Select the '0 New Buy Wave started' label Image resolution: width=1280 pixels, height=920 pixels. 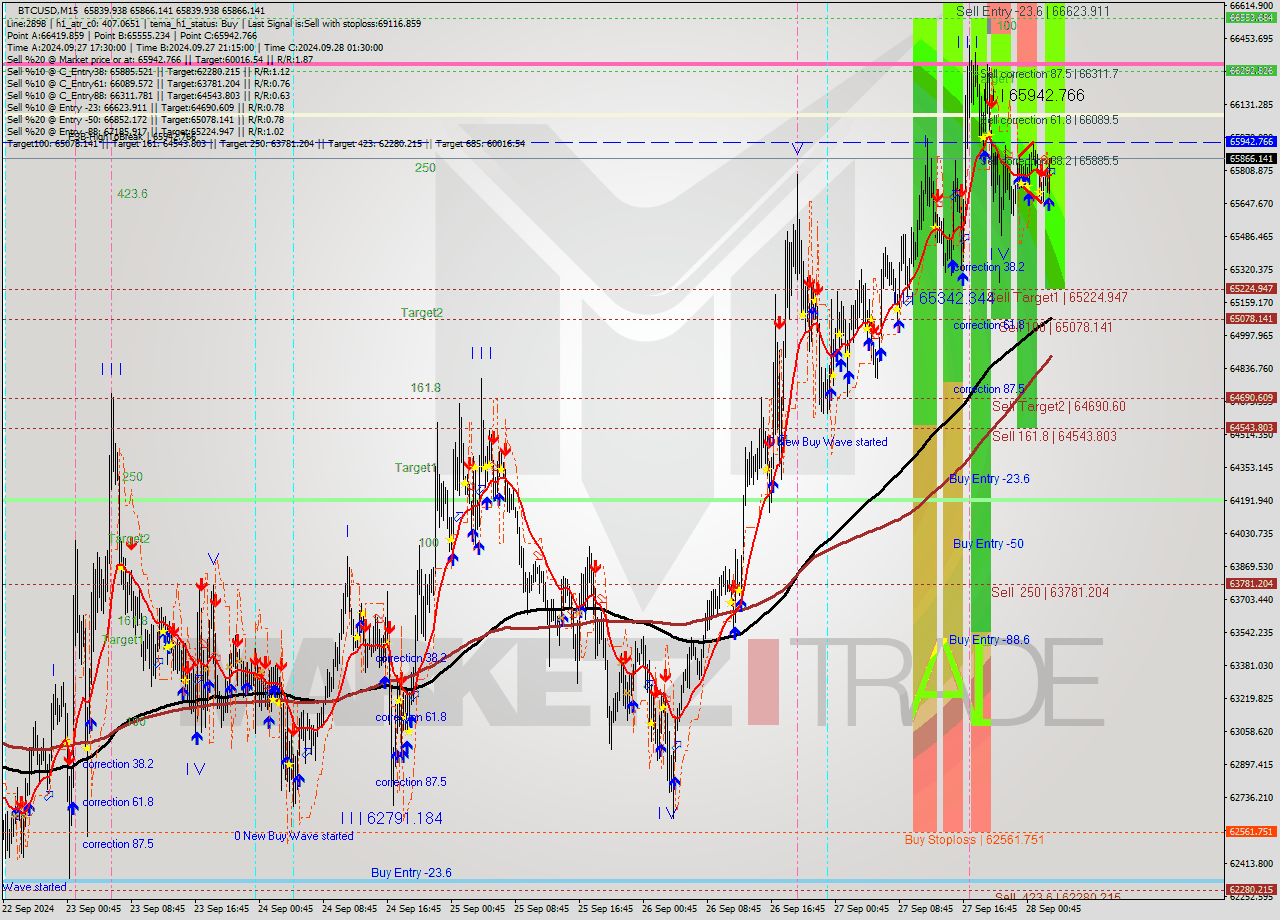294,836
